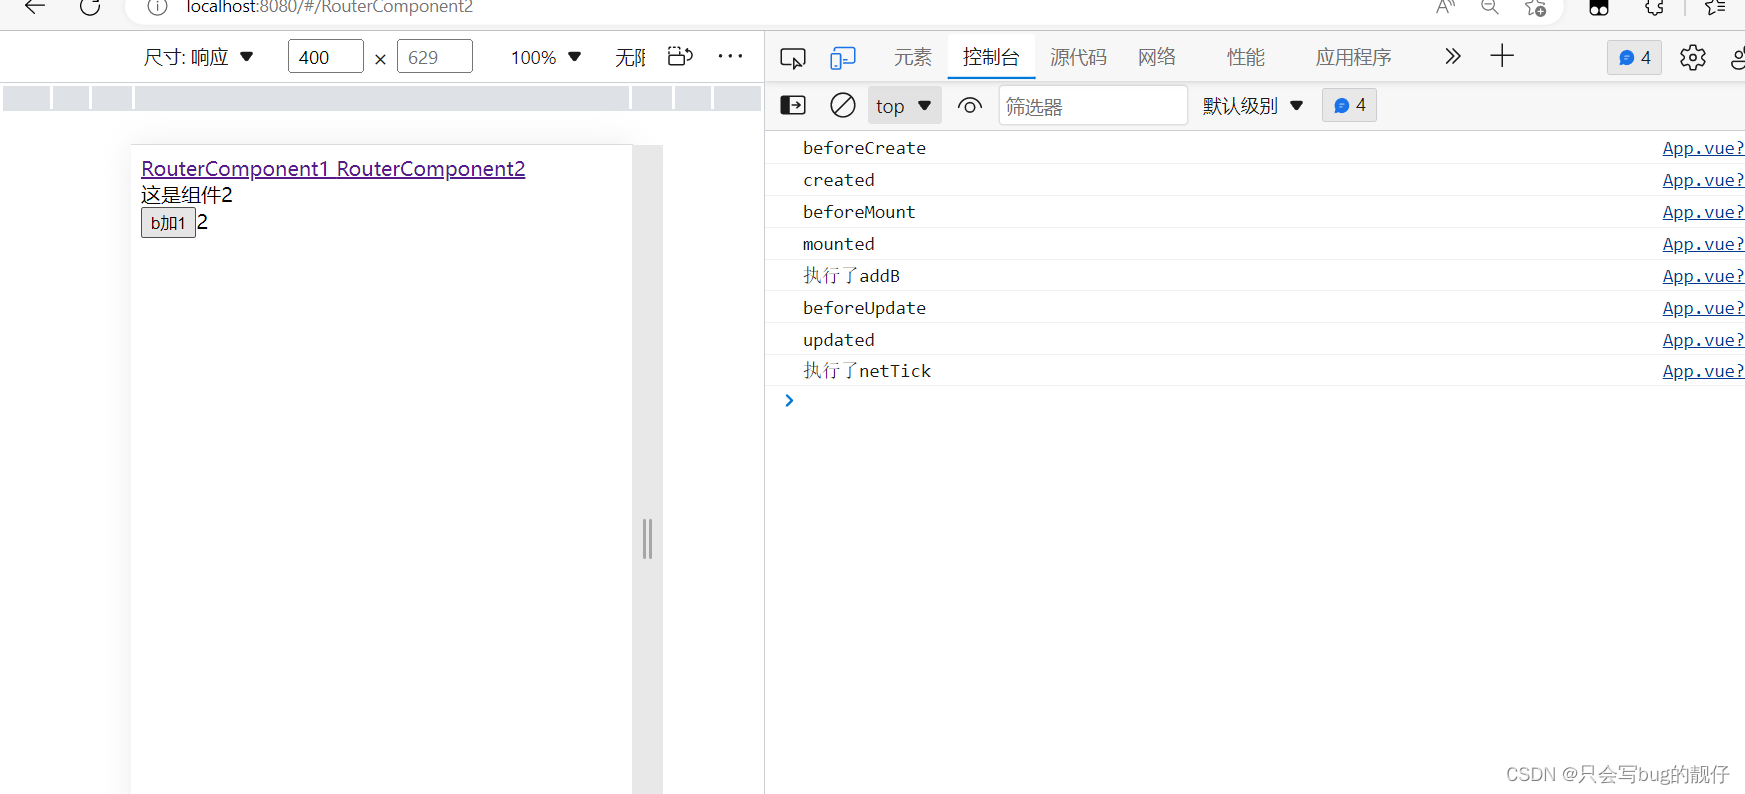Click the 筛选器 filter input field

point(1093,105)
